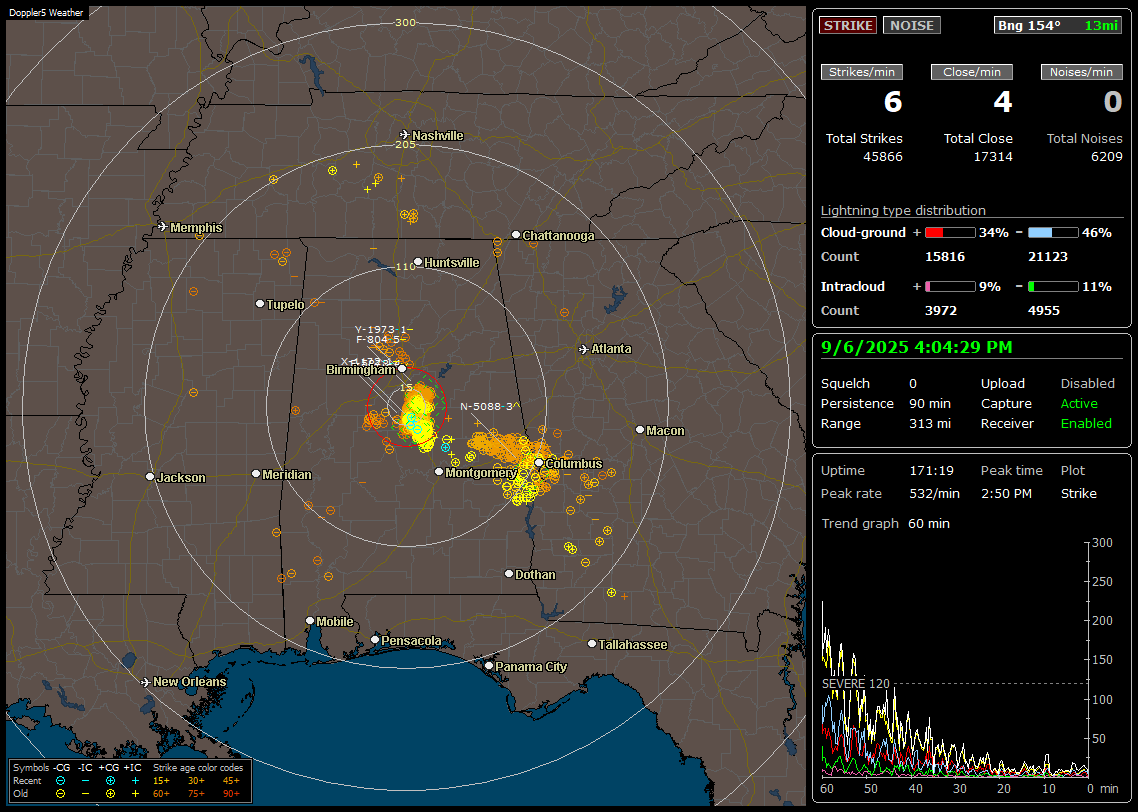1138x812 pixels.
Task: Click the Huntsville city marker dot
Action: tap(418, 262)
